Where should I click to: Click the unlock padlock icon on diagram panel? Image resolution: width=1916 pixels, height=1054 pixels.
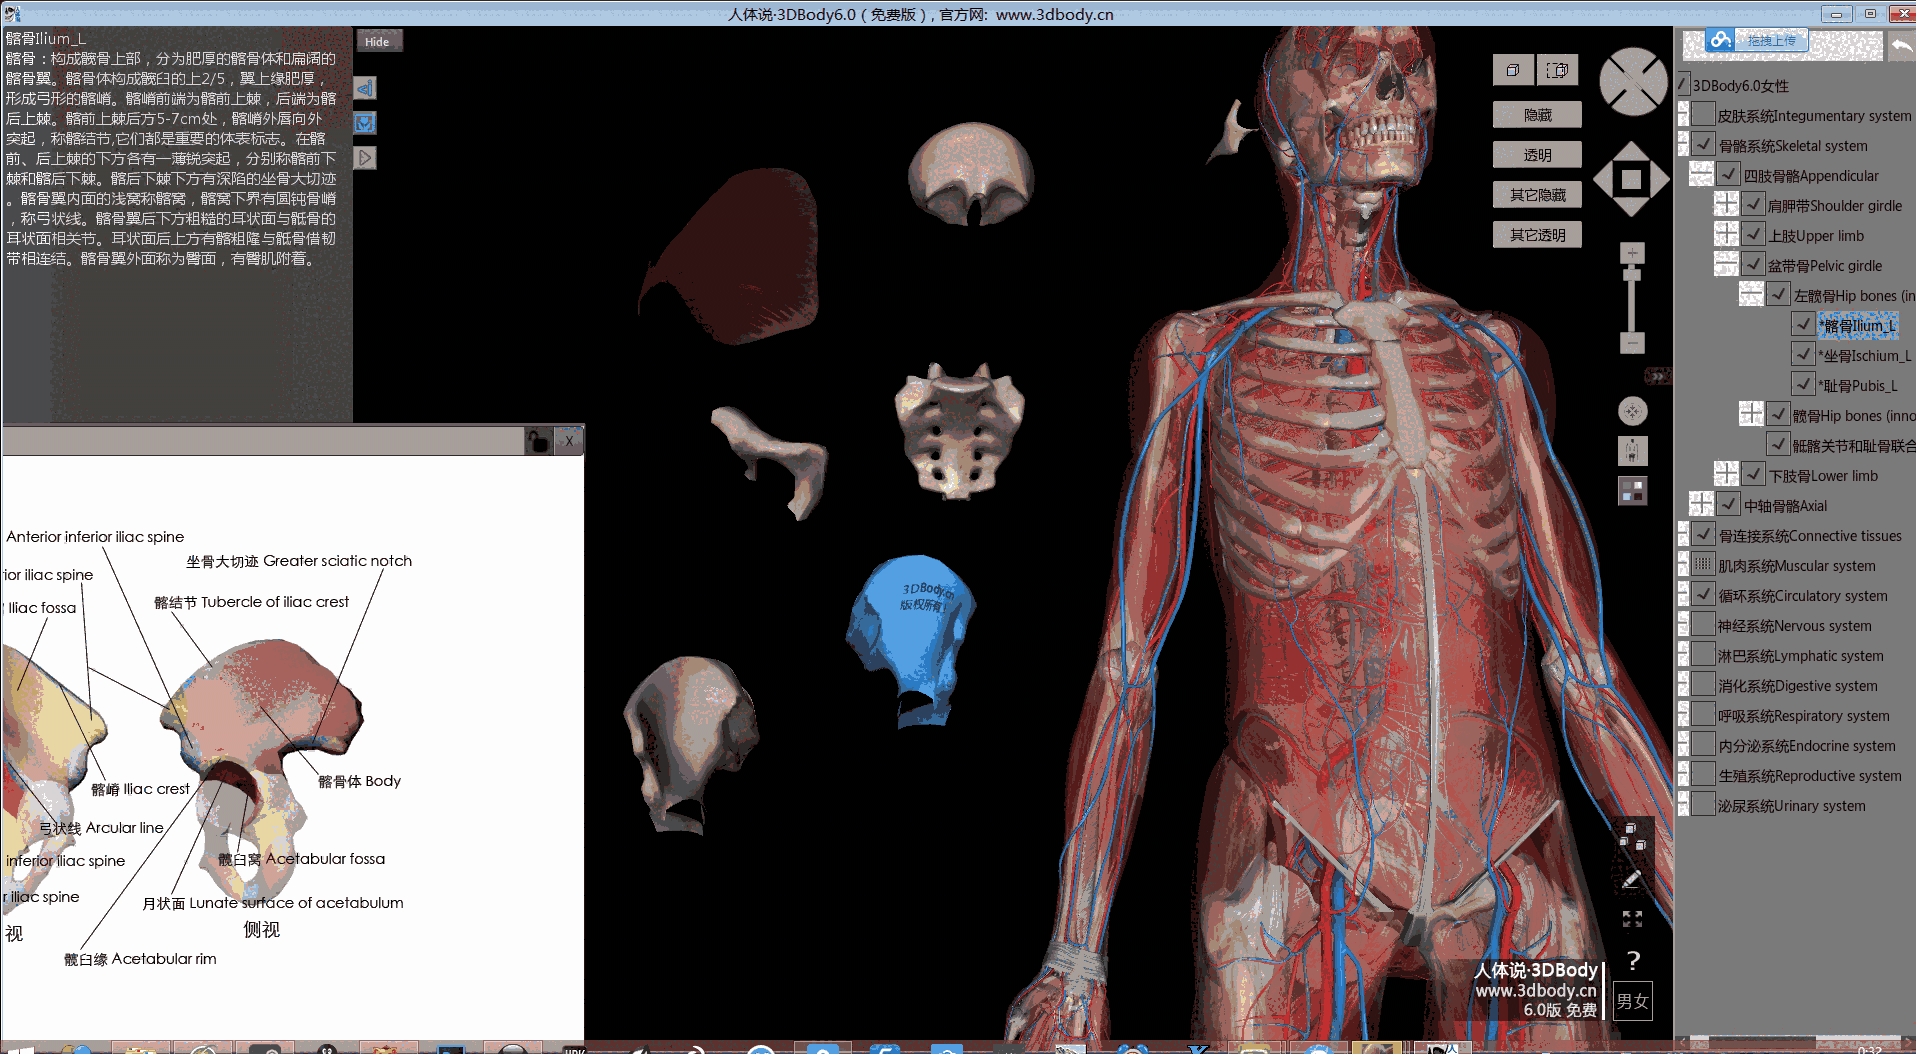coord(538,441)
